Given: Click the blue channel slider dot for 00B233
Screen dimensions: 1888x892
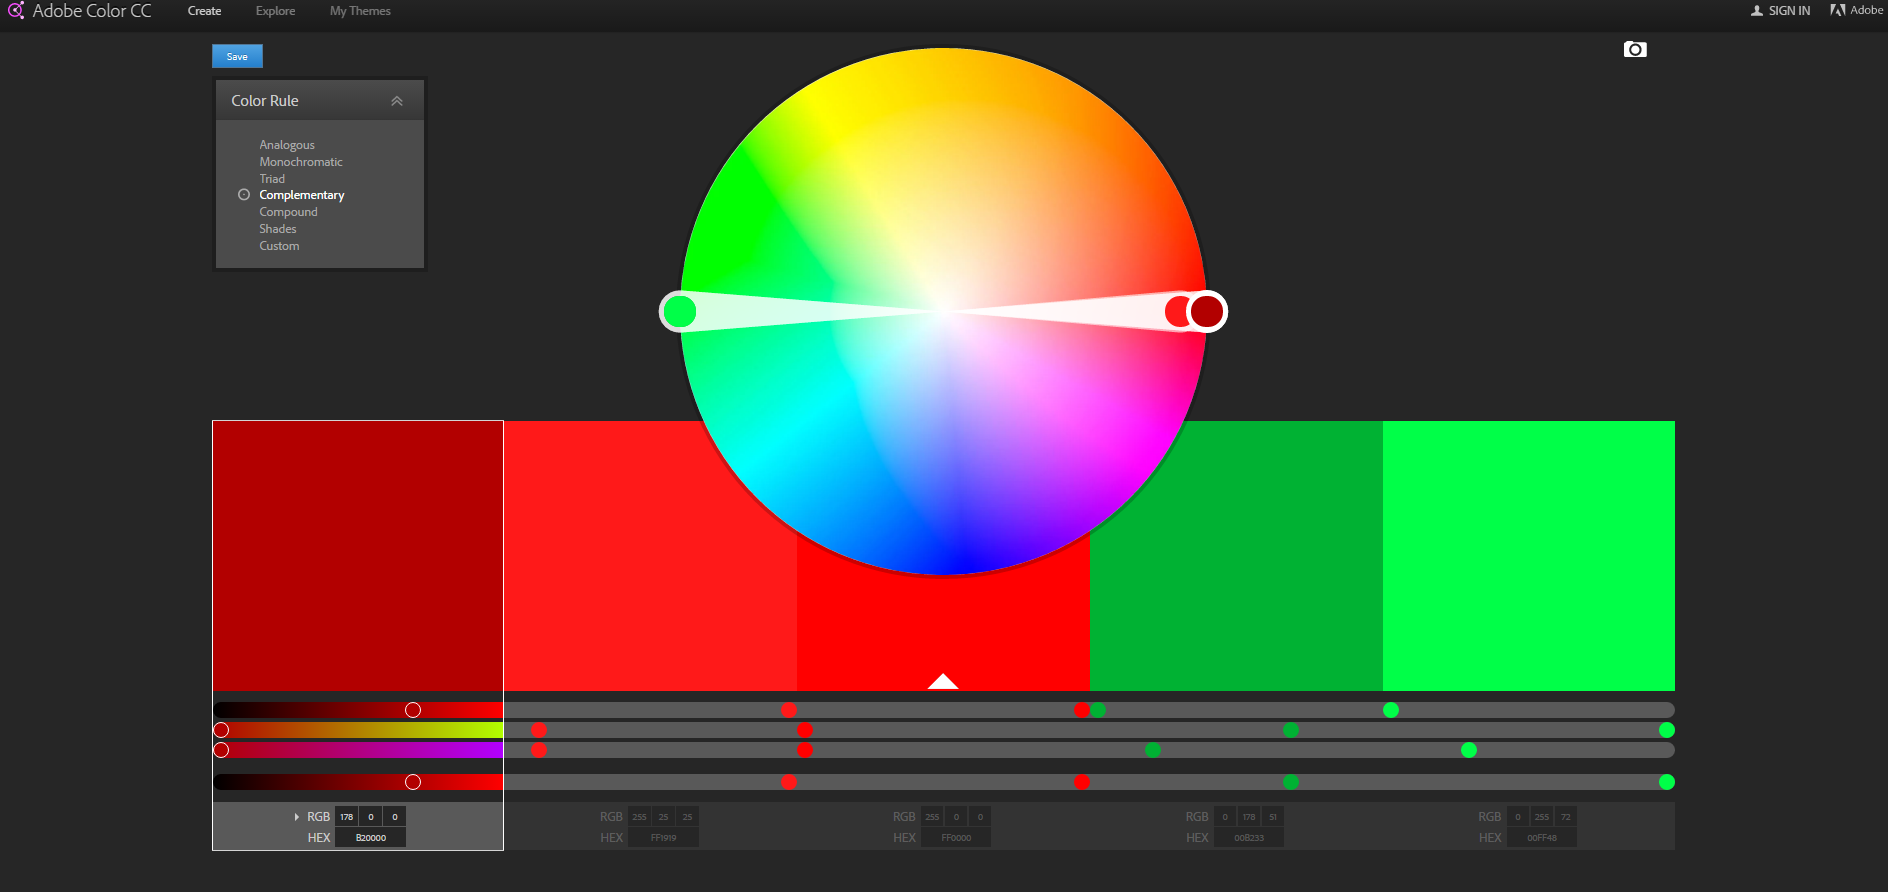Looking at the screenshot, I should pyautogui.click(x=1153, y=750).
